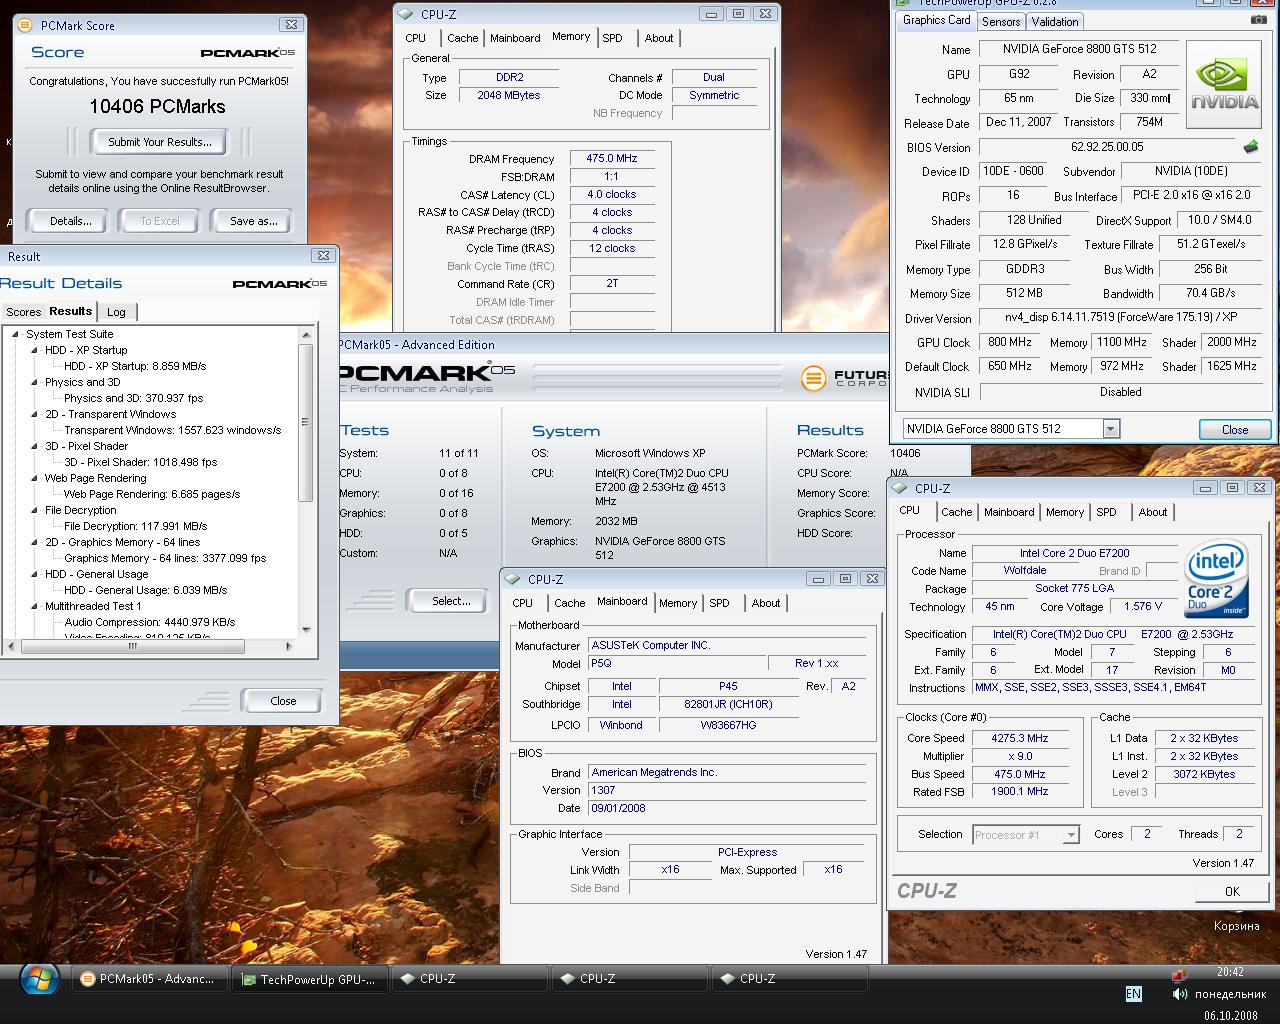The height and width of the screenshot is (1024, 1280).
Task: Click the network tray icon above the volume icon
Action: (x=1179, y=974)
